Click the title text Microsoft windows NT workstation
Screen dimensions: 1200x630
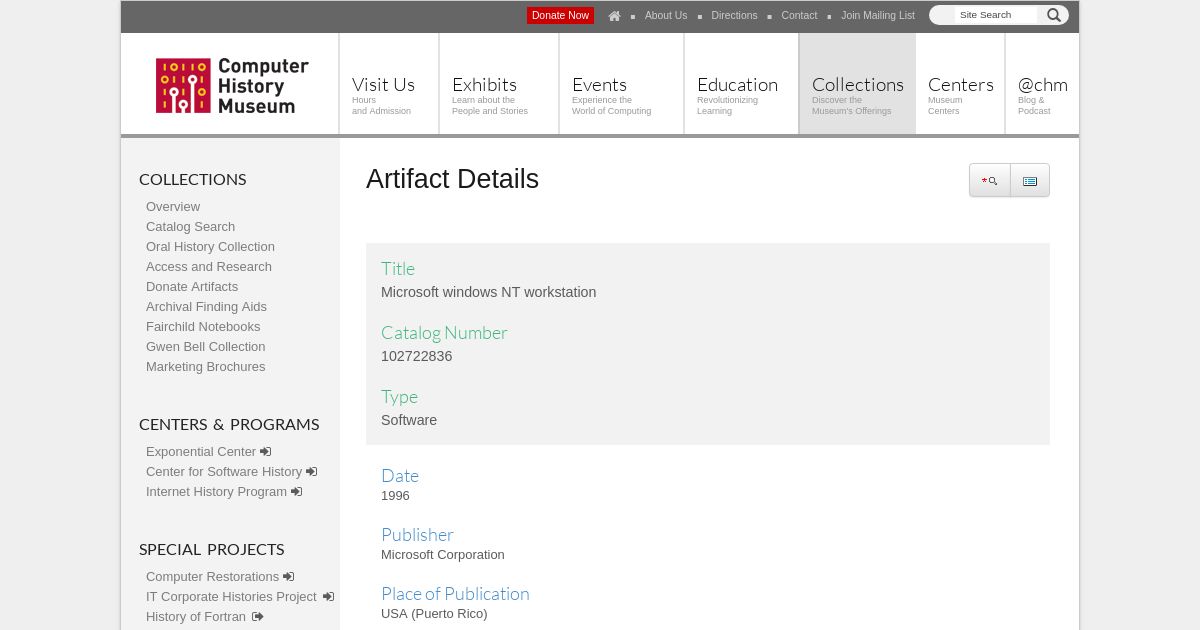[x=488, y=292]
